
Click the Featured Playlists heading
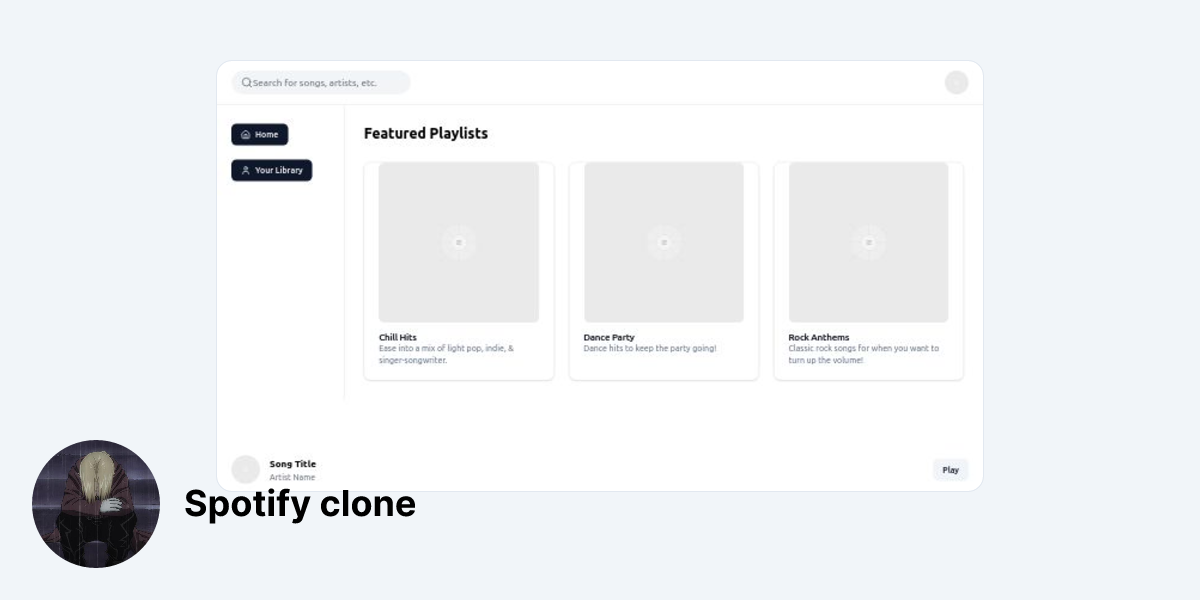(x=426, y=133)
